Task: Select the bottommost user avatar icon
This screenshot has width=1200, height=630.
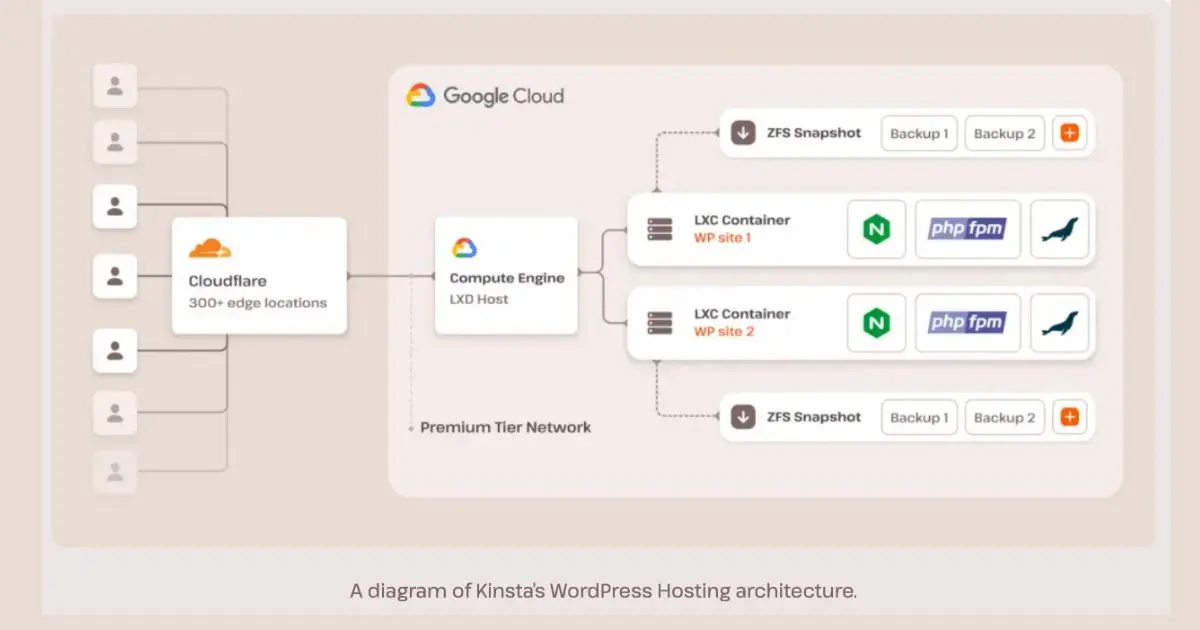Action: pos(115,471)
